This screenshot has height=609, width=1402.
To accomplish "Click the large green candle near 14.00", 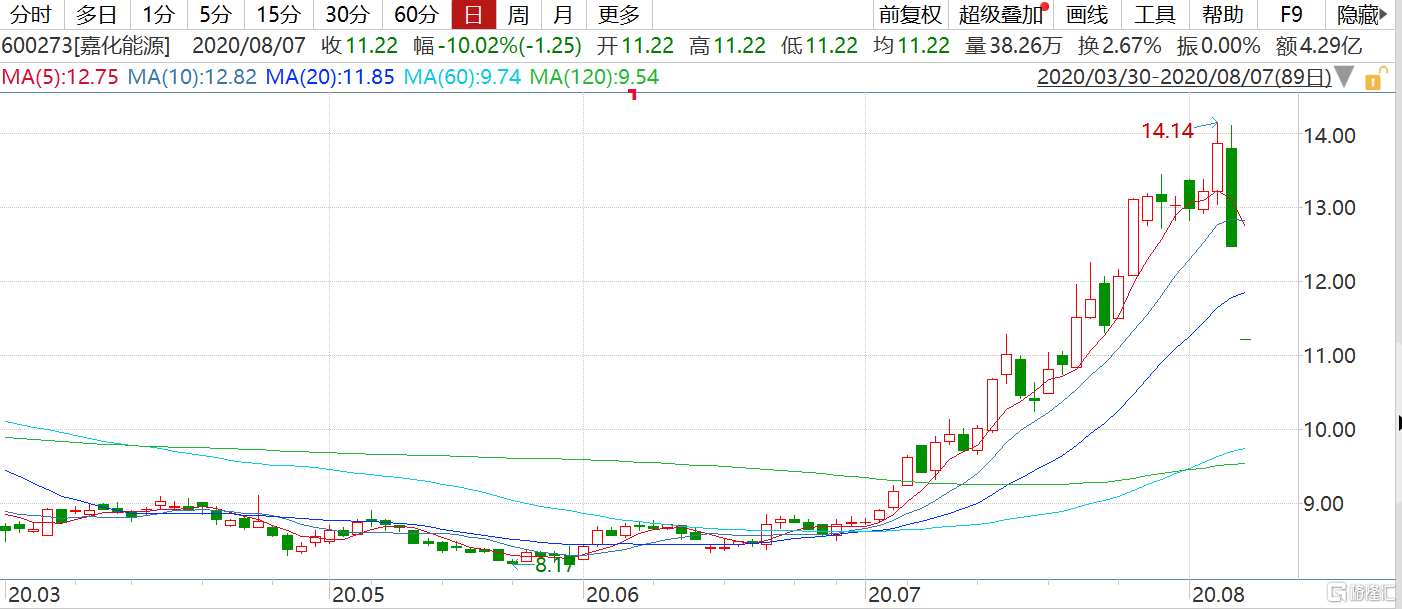I will tap(1232, 197).
